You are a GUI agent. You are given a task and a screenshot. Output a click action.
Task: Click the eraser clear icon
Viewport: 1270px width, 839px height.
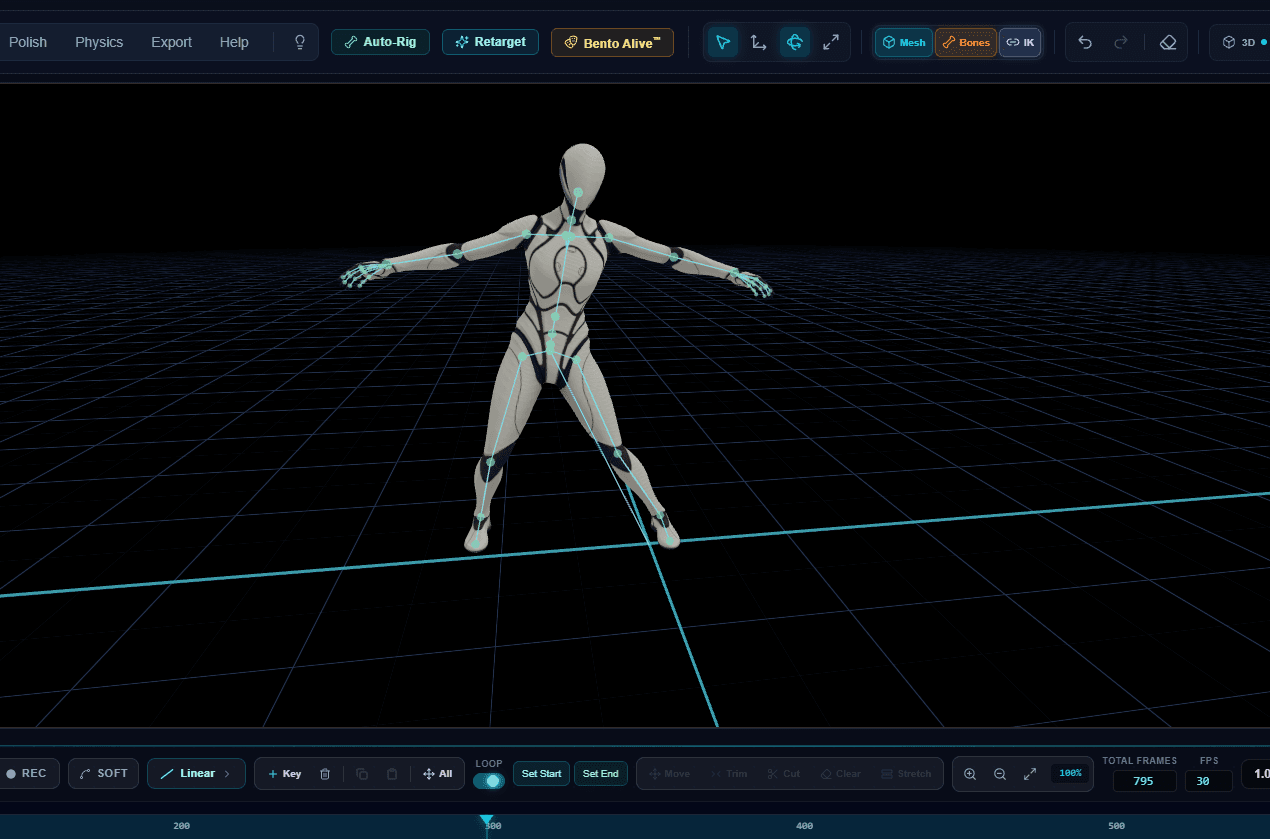pos(1168,42)
